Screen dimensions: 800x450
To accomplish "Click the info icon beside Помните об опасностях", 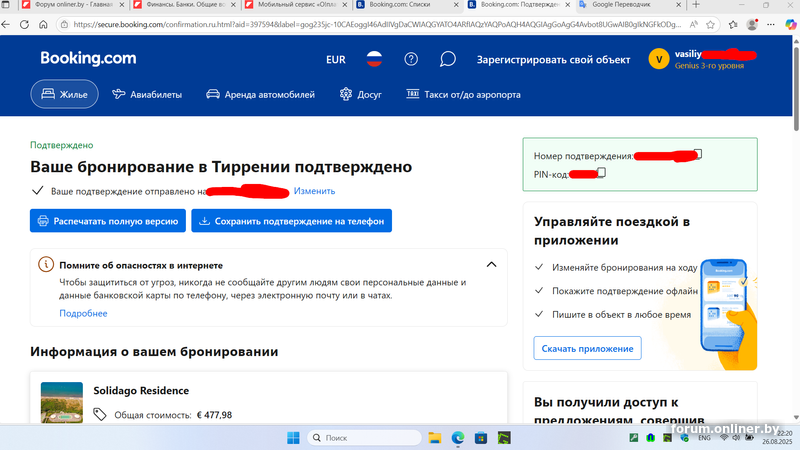I will click(46, 264).
